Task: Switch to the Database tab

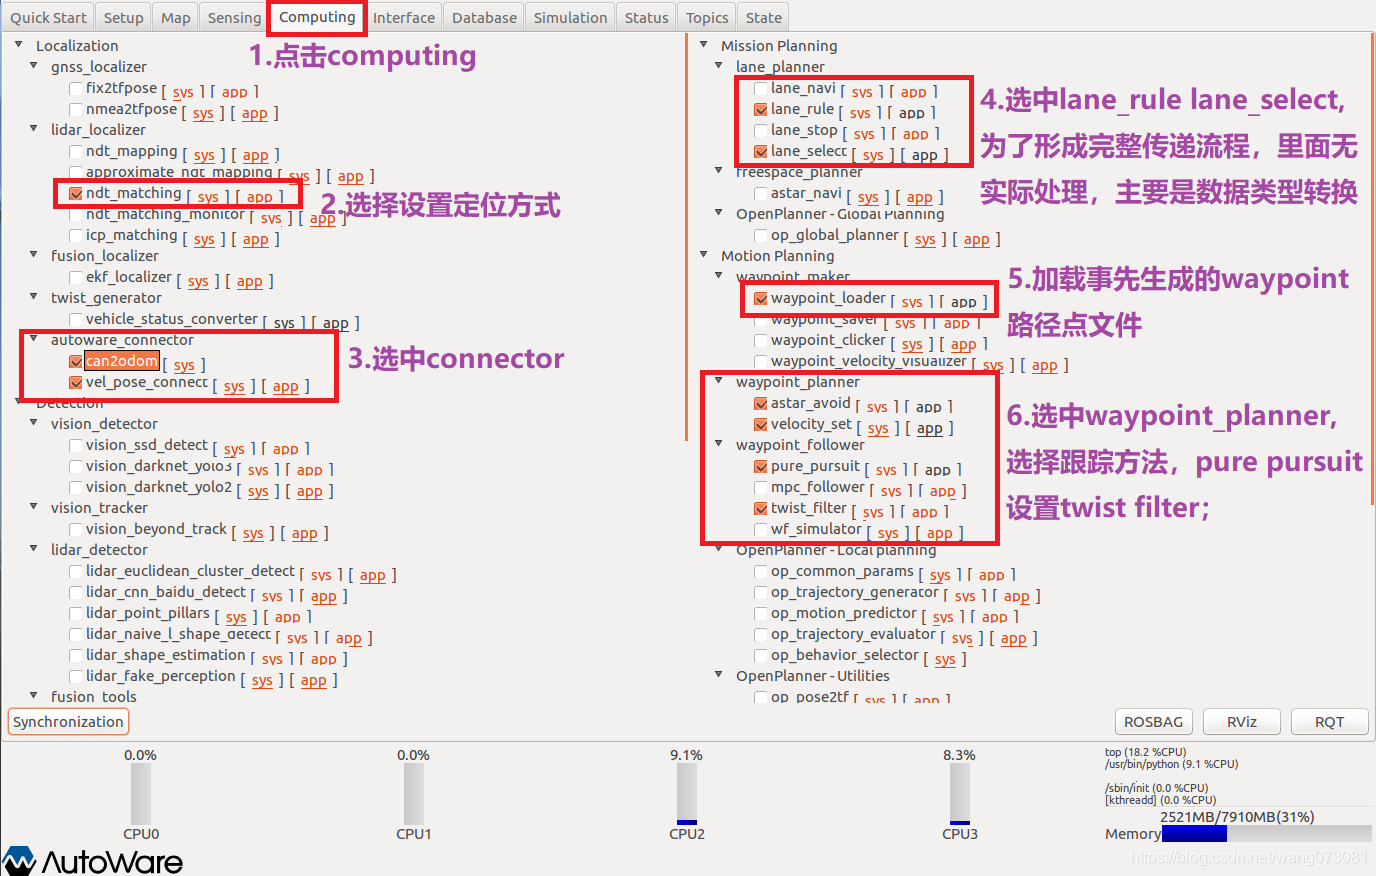Action: coord(484,17)
